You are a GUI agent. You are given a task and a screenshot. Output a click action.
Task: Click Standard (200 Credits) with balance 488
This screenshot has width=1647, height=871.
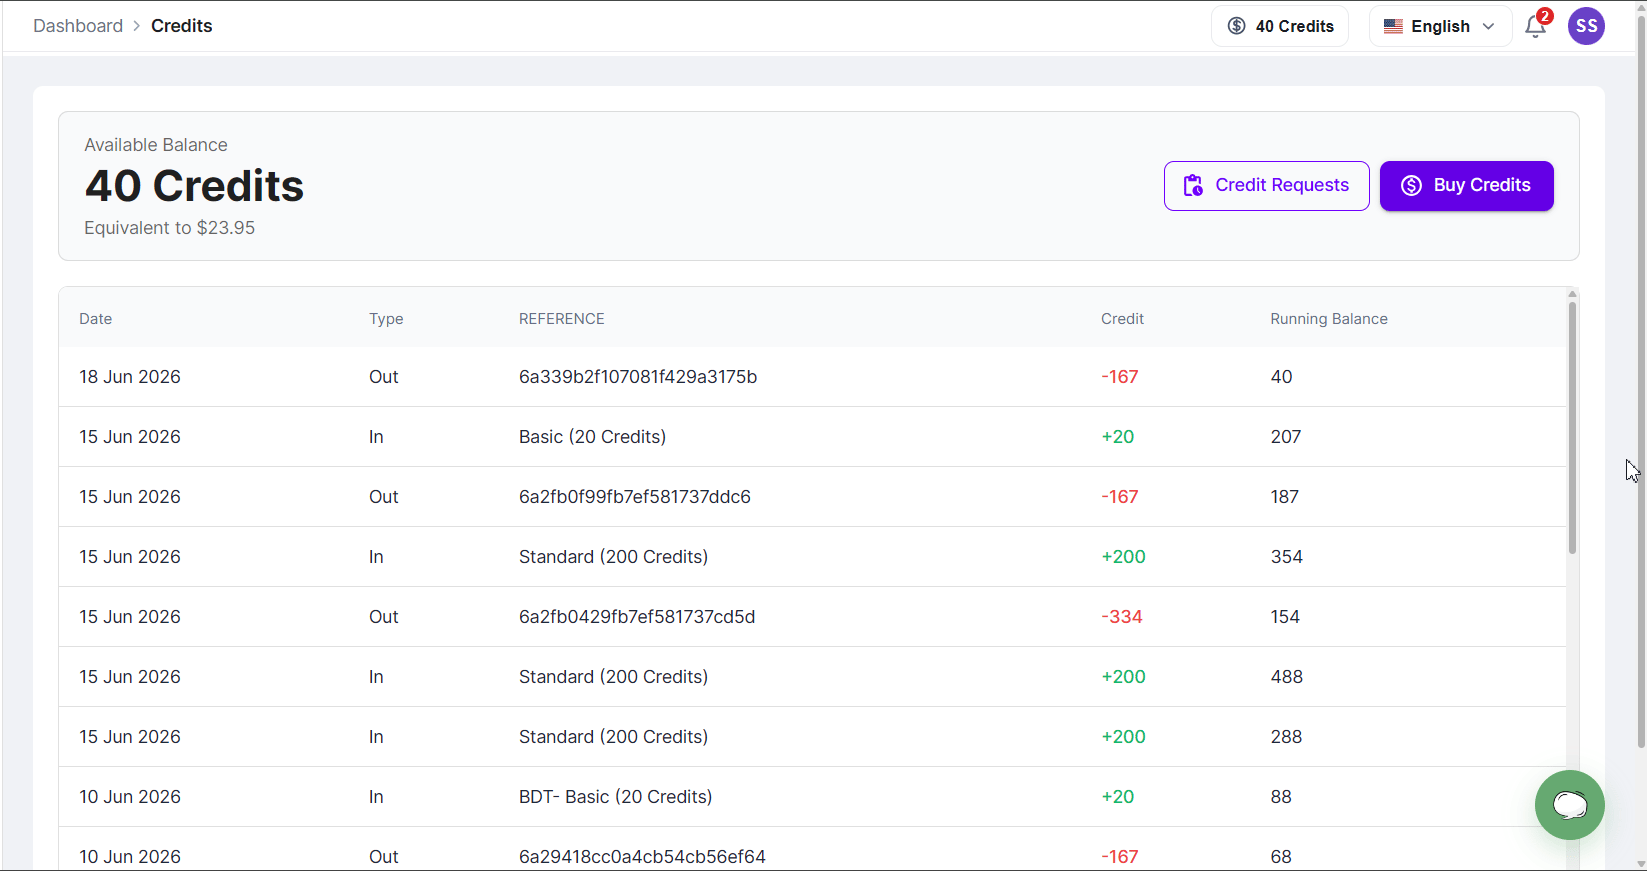(613, 677)
